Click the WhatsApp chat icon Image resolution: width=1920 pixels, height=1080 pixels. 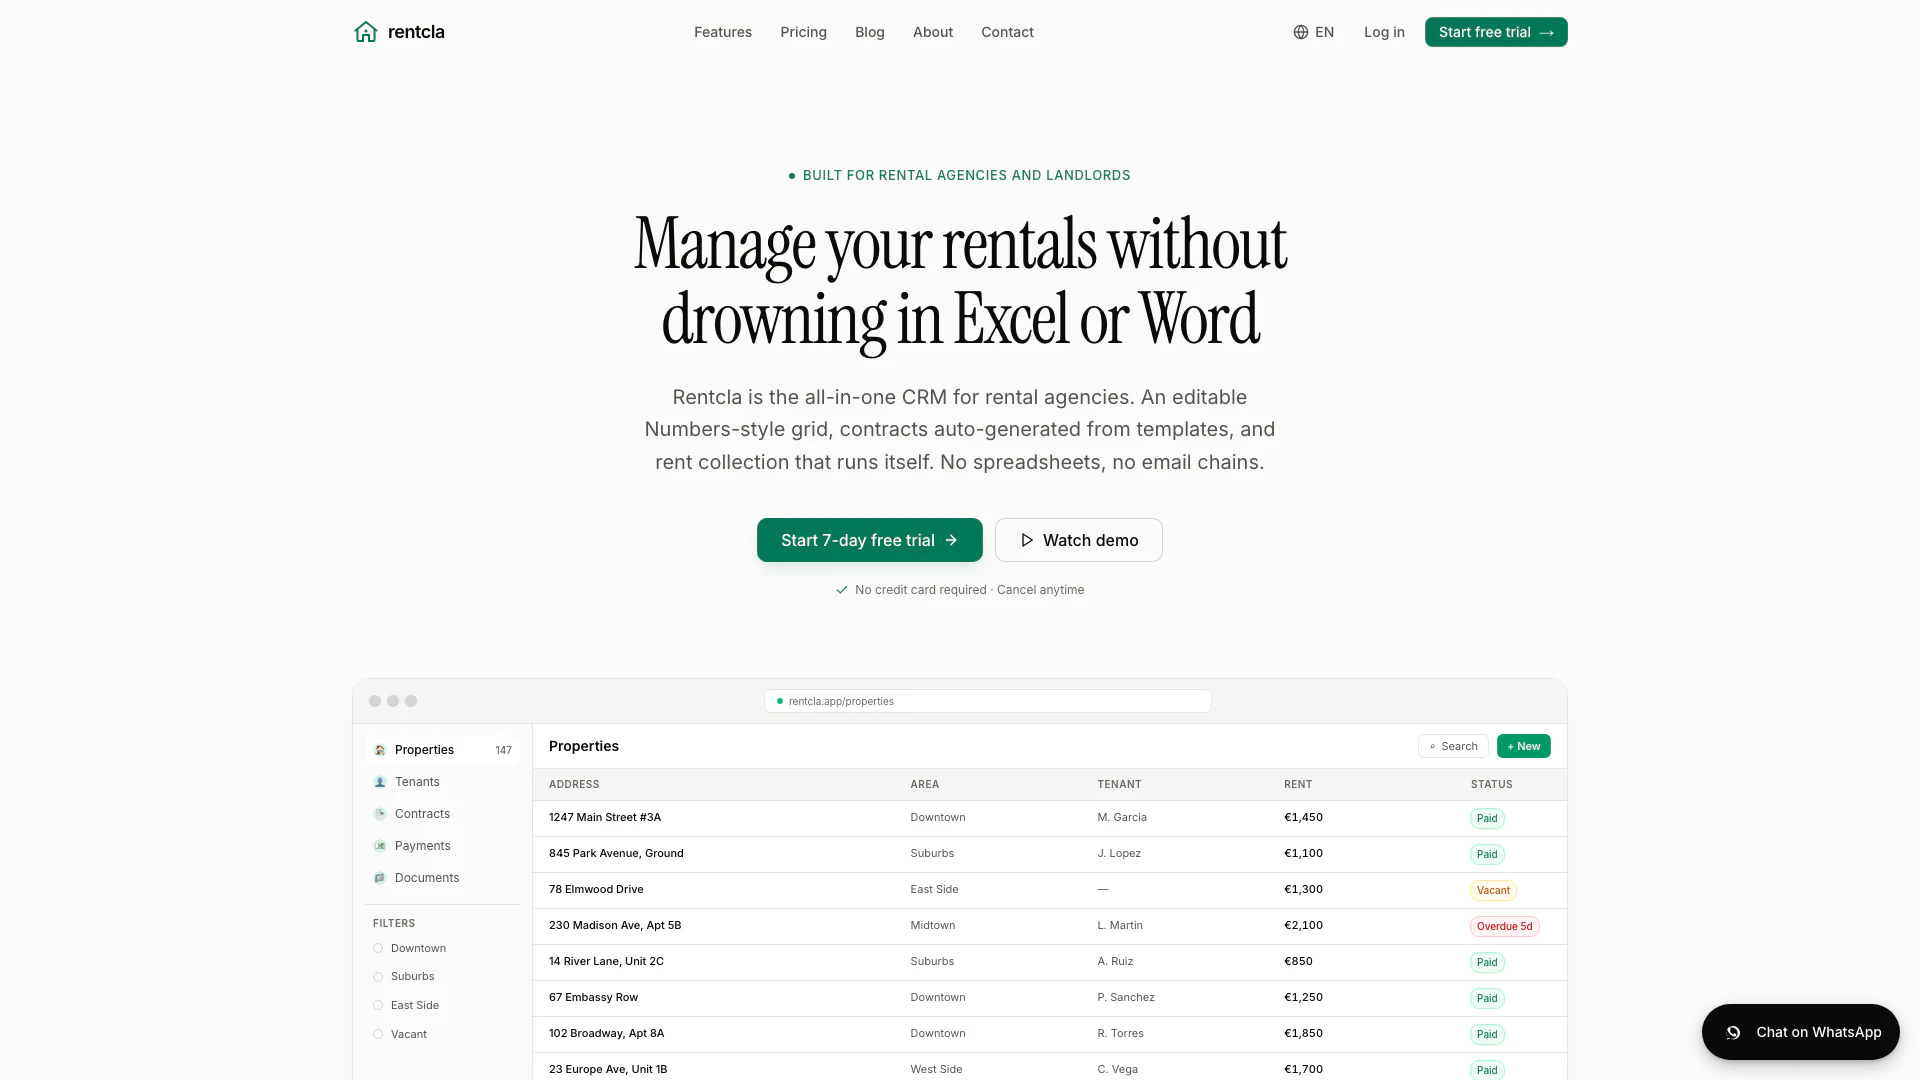coord(1733,1032)
